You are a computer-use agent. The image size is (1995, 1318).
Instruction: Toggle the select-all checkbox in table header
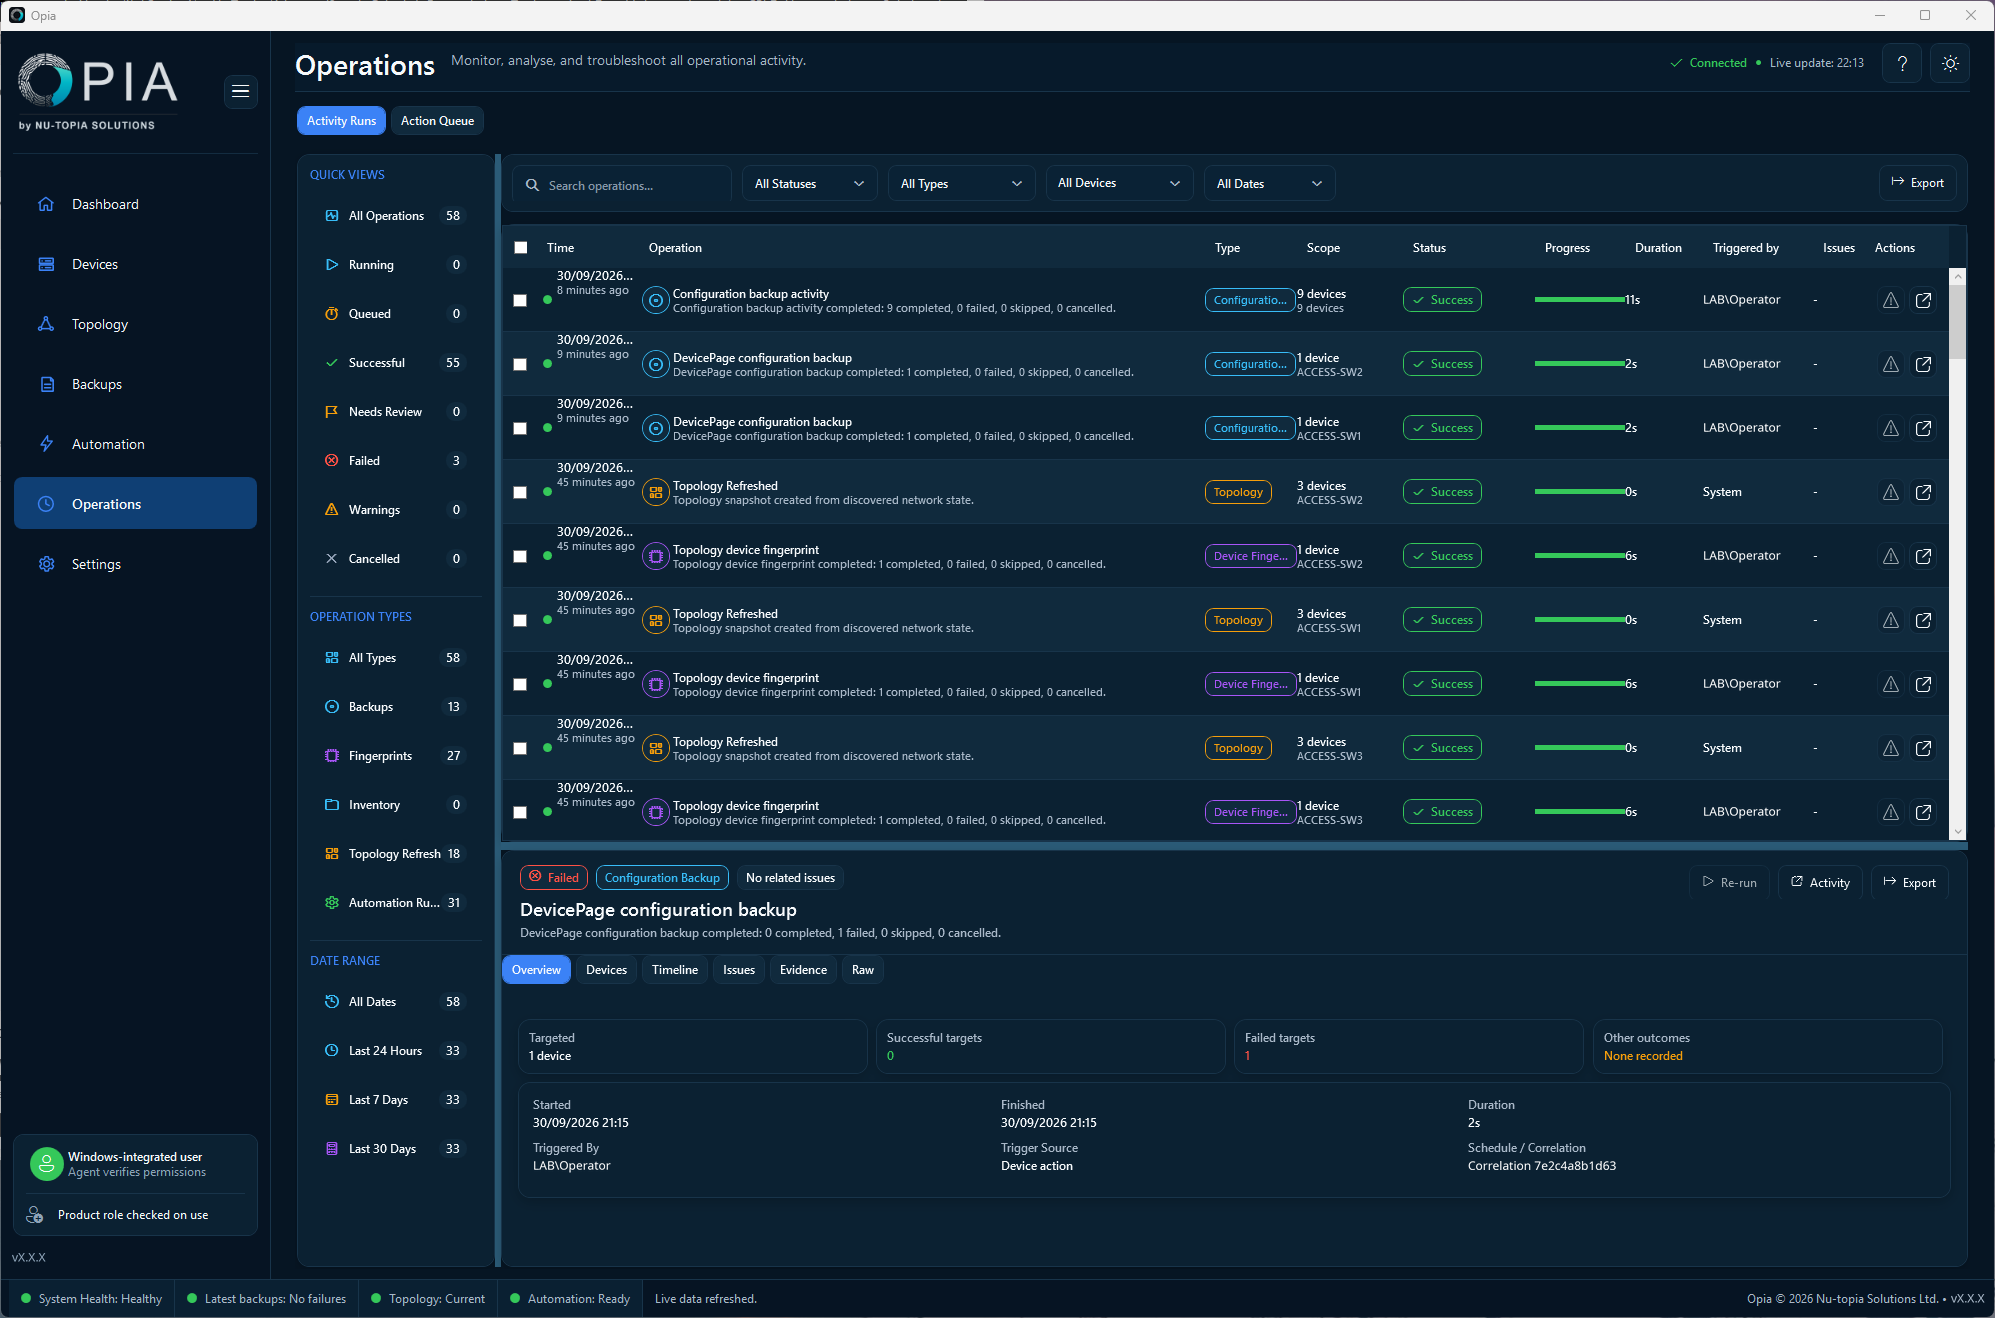[521, 248]
